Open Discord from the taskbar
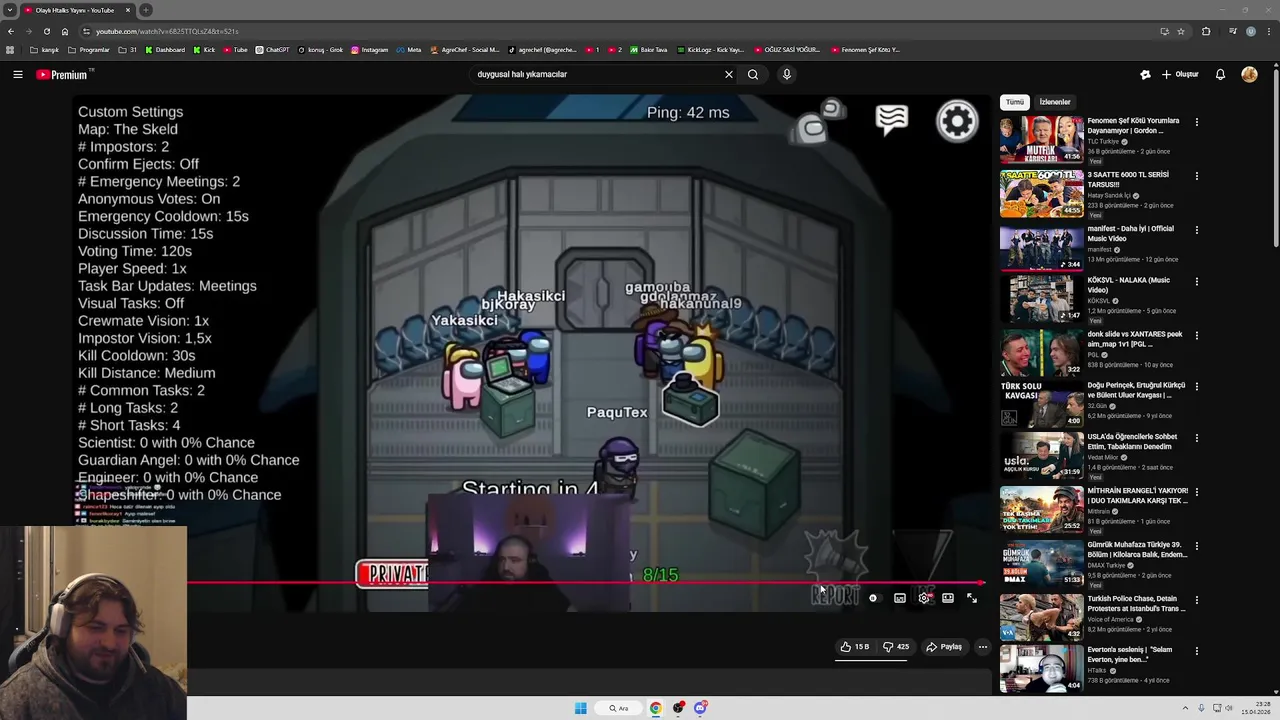1280x720 pixels. coord(700,708)
